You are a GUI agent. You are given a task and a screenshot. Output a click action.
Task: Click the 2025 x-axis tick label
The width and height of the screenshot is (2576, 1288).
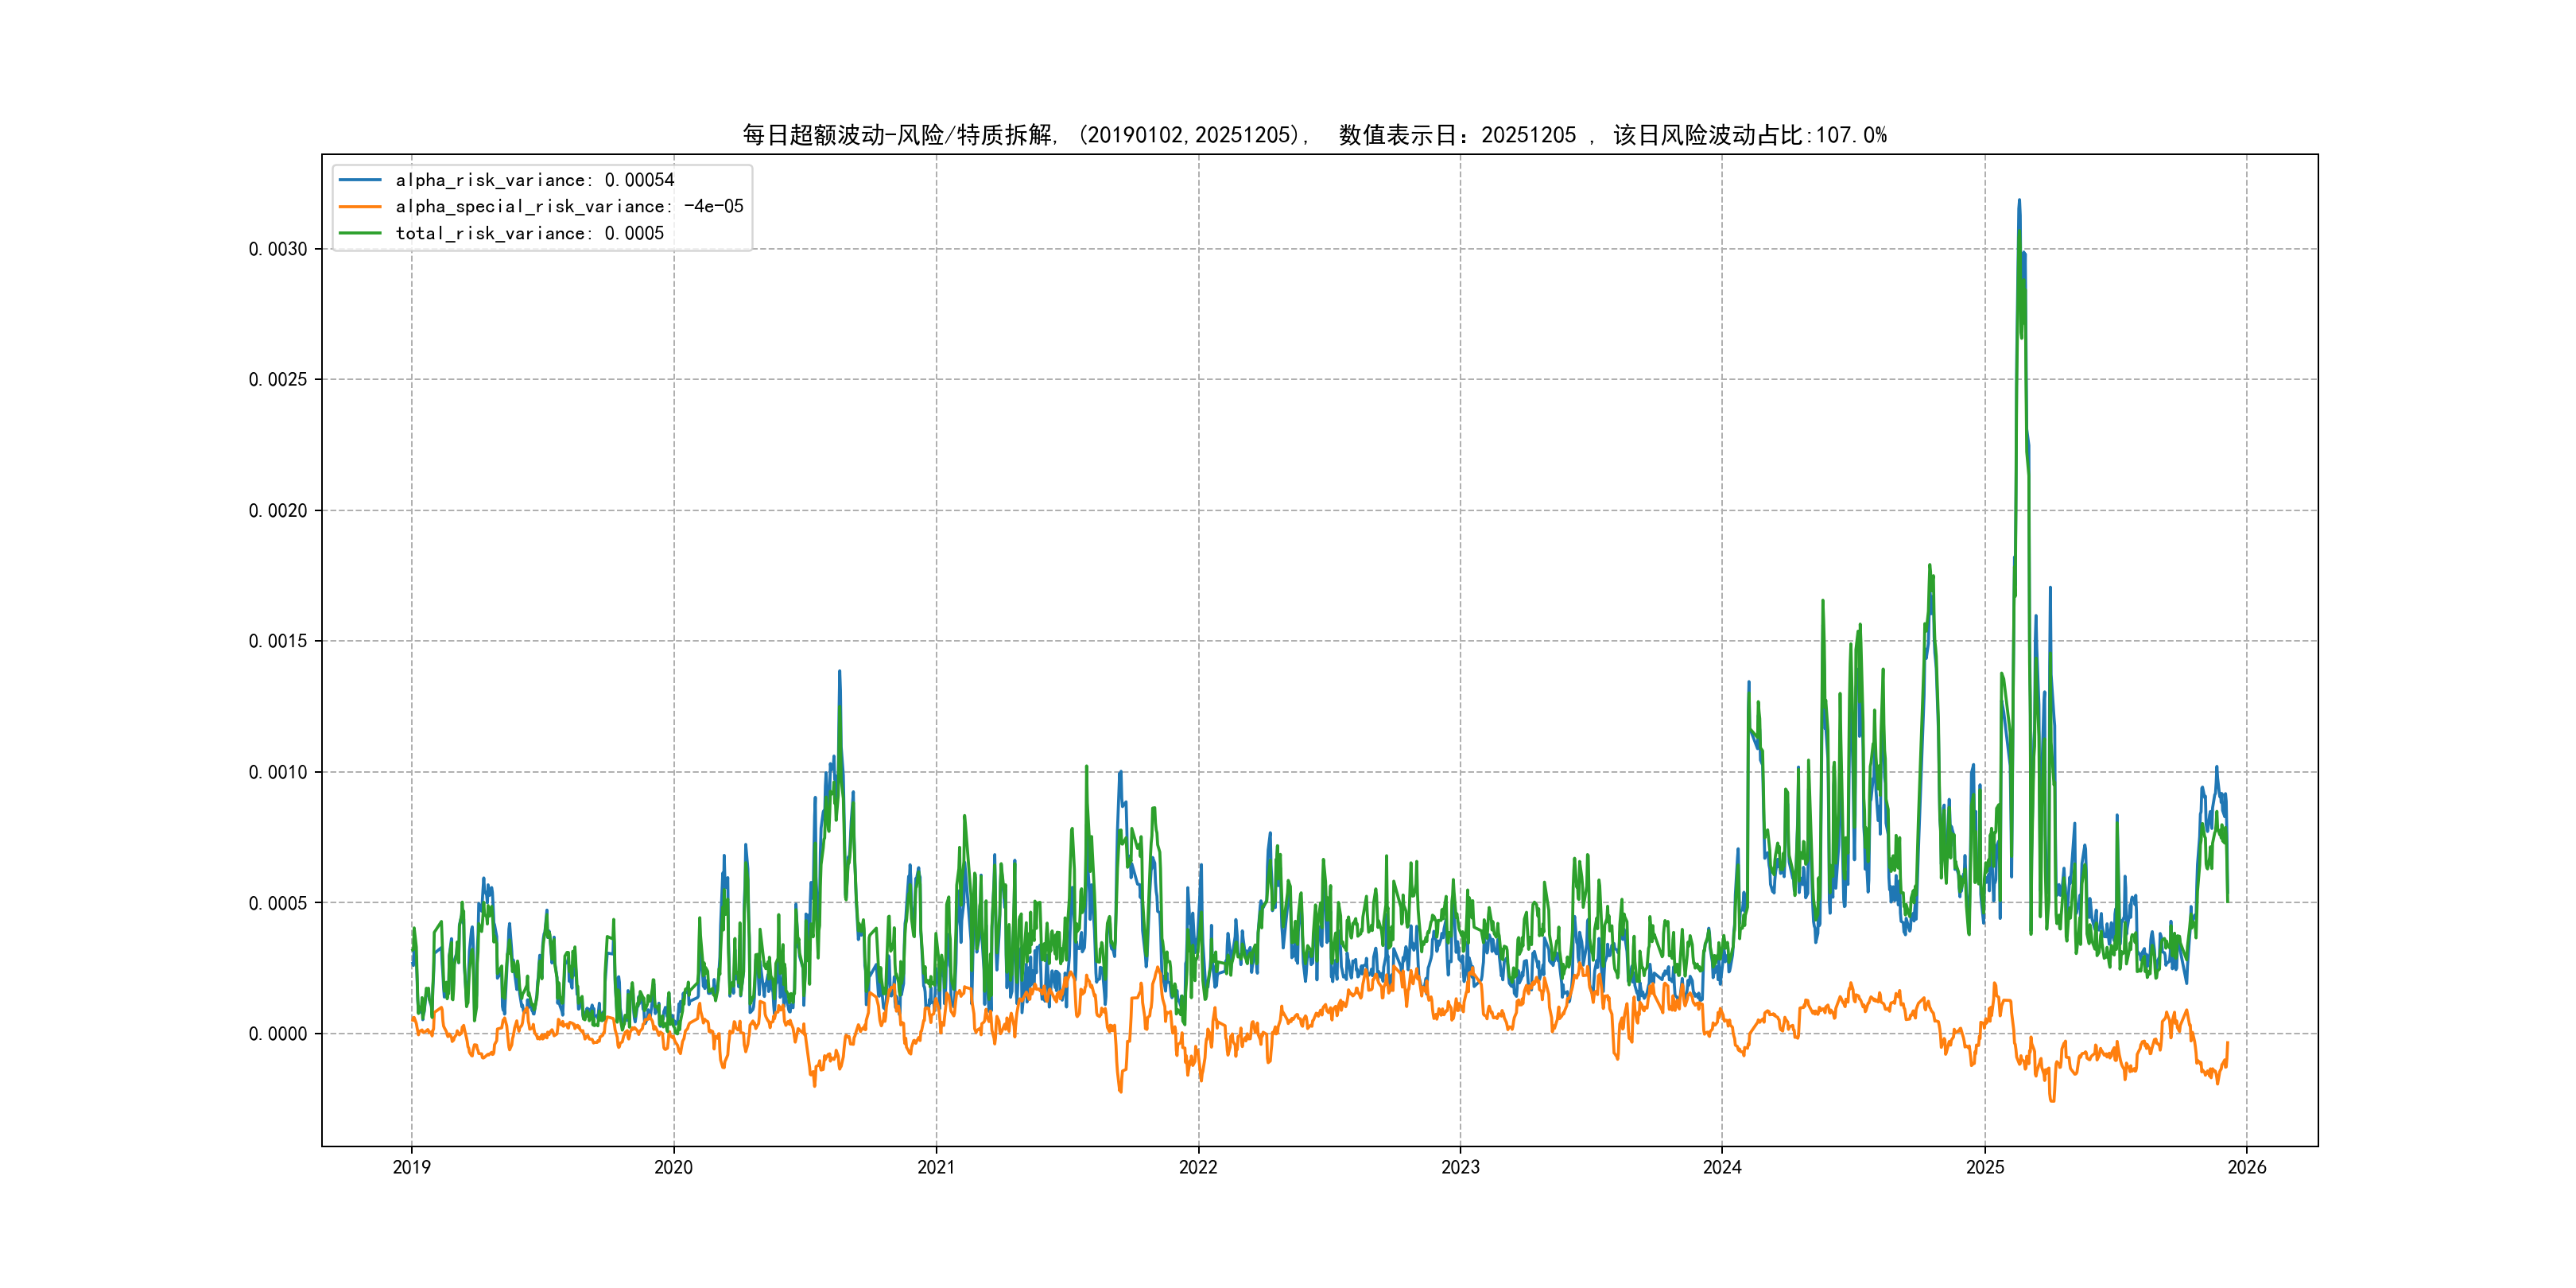[1985, 1167]
